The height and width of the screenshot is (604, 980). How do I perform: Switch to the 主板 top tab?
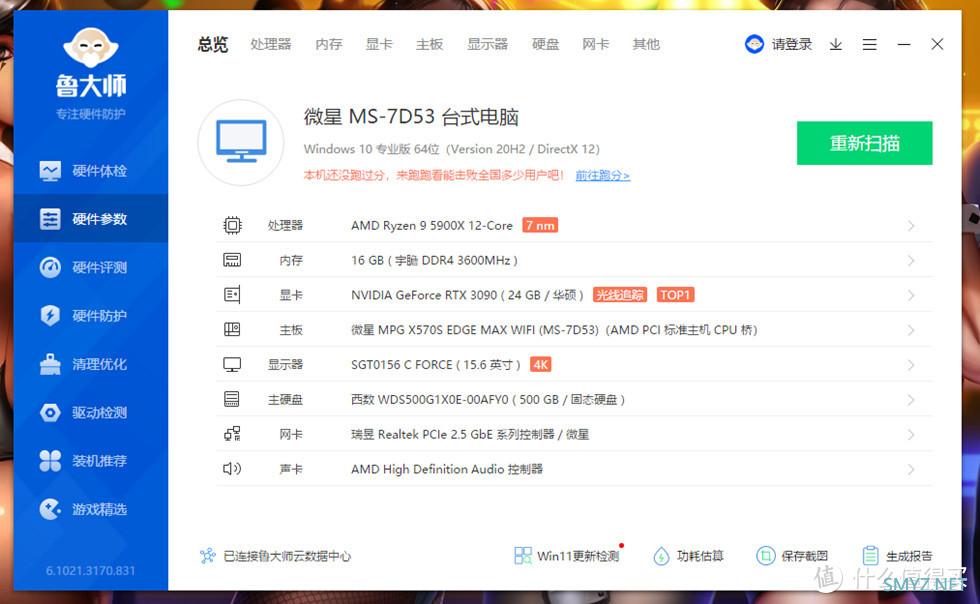coord(429,44)
